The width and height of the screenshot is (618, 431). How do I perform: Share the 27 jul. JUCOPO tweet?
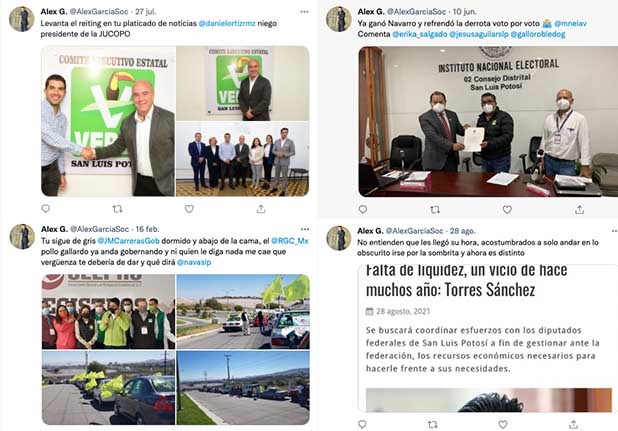(x=261, y=209)
